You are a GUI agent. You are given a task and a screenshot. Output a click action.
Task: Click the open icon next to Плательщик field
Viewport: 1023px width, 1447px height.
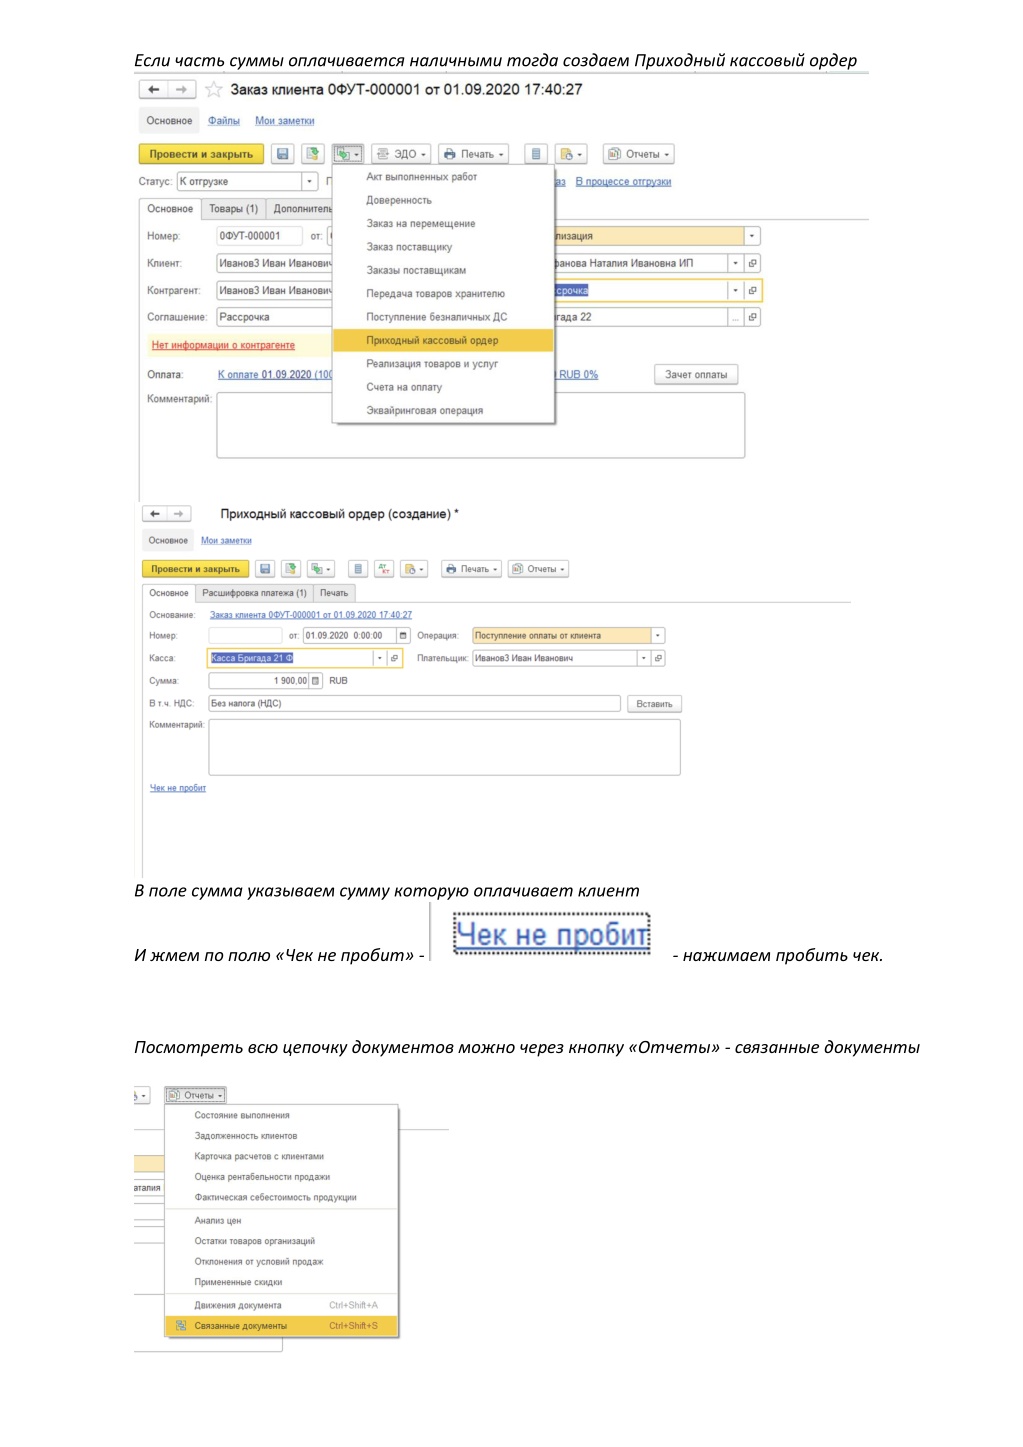[x=658, y=658]
